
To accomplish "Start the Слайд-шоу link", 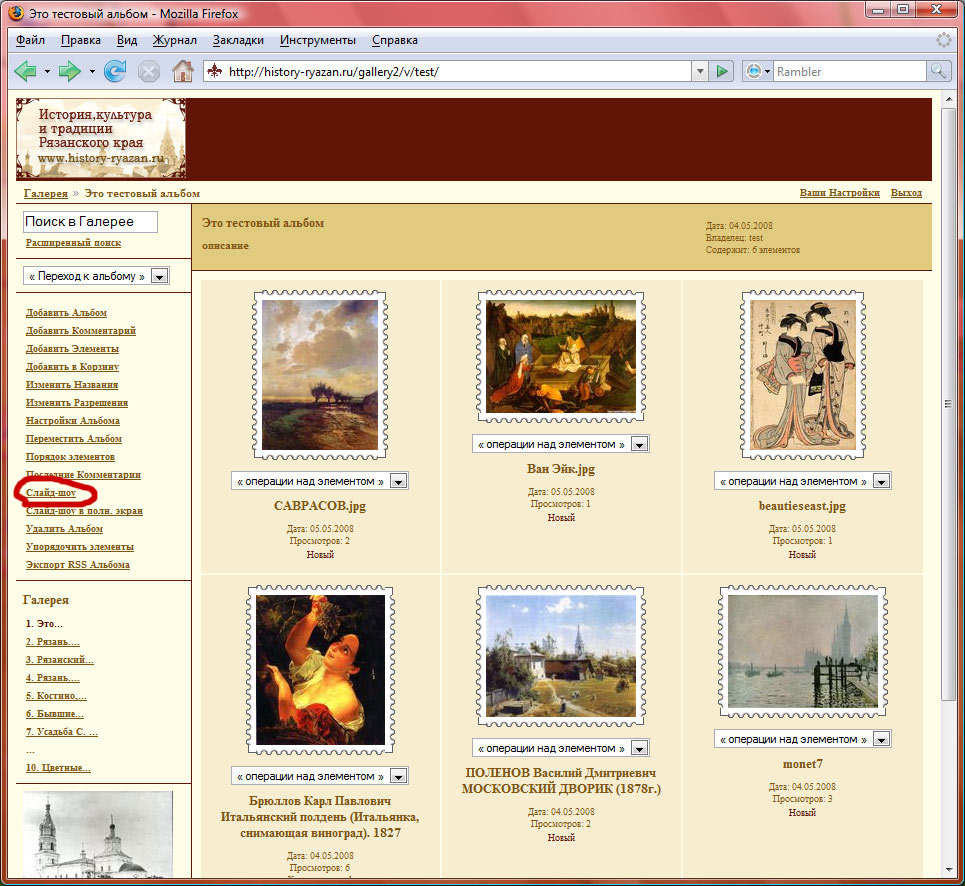I will tap(51, 493).
